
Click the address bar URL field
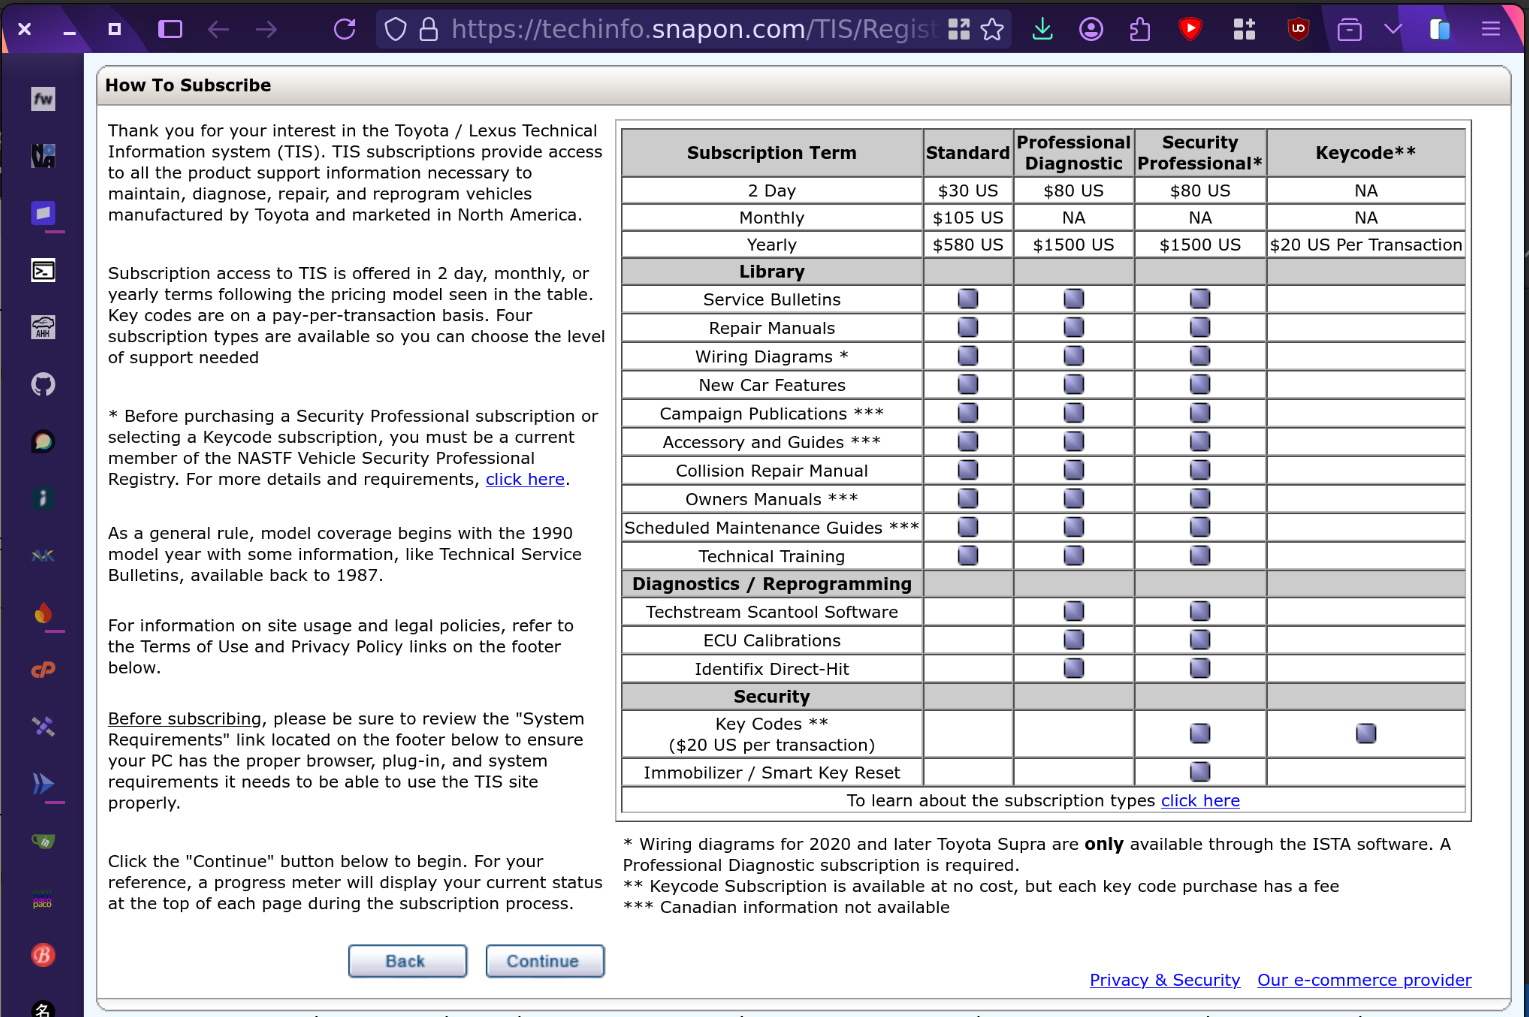click(x=692, y=29)
